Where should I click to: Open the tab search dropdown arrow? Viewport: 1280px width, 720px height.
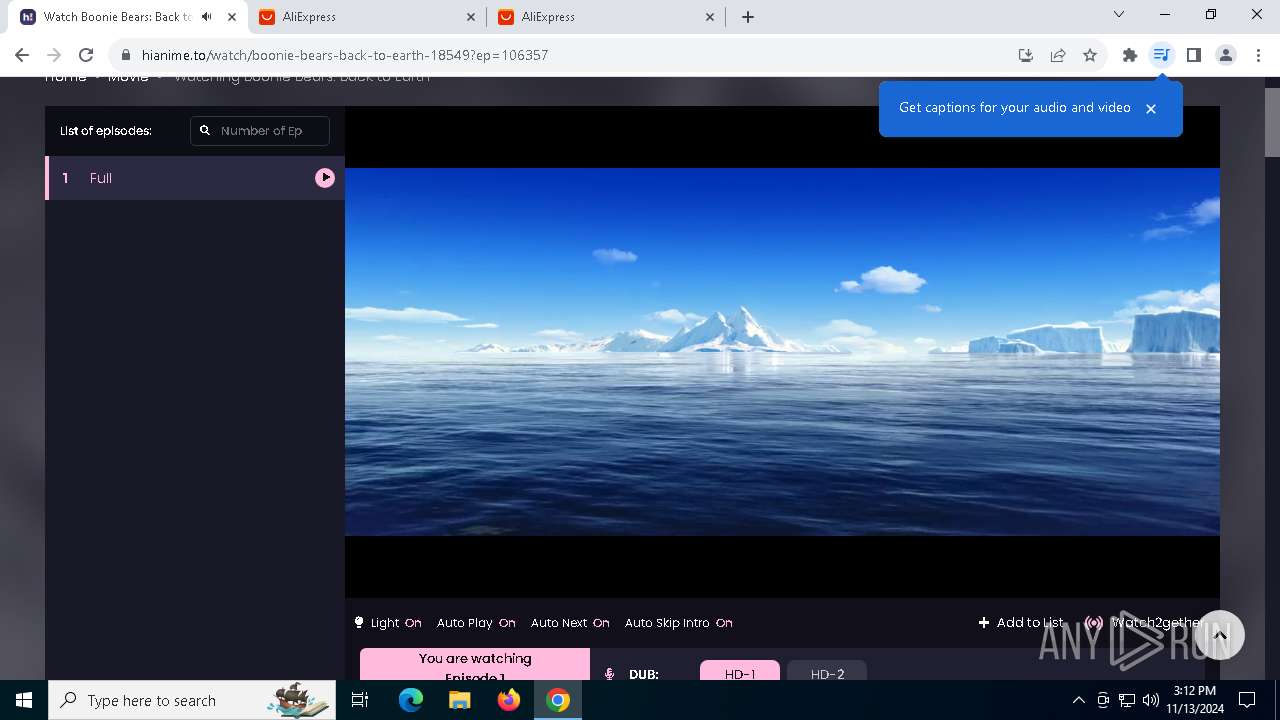point(1119,15)
